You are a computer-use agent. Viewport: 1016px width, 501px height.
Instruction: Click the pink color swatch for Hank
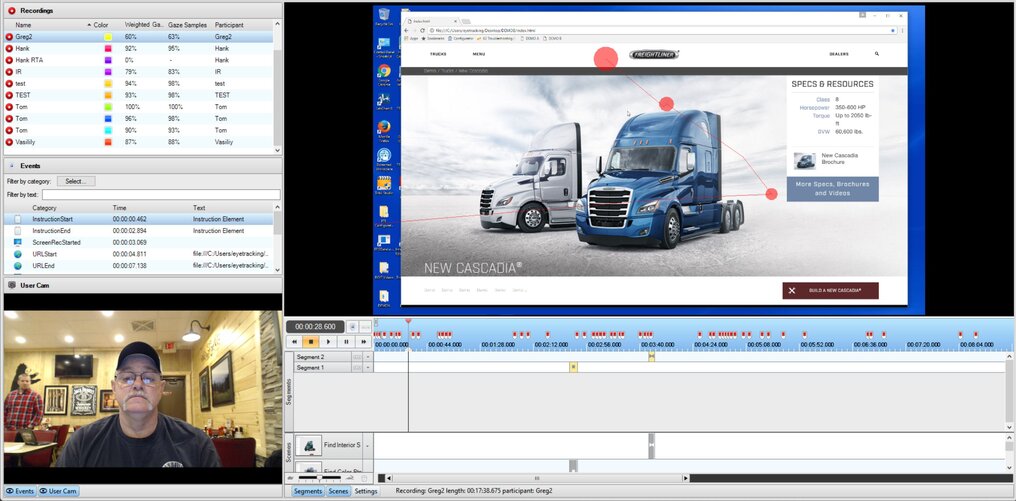point(108,49)
